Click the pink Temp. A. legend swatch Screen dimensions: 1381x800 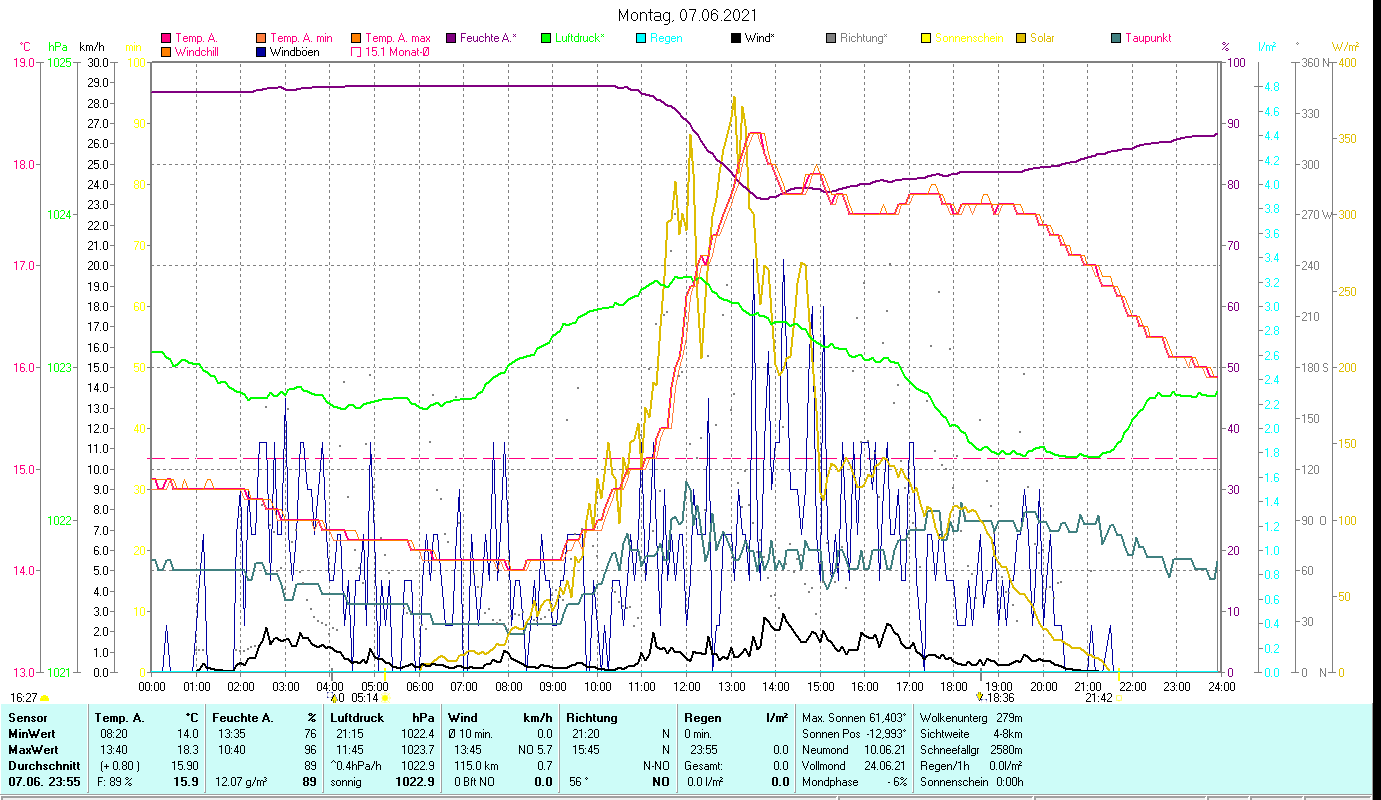166,38
